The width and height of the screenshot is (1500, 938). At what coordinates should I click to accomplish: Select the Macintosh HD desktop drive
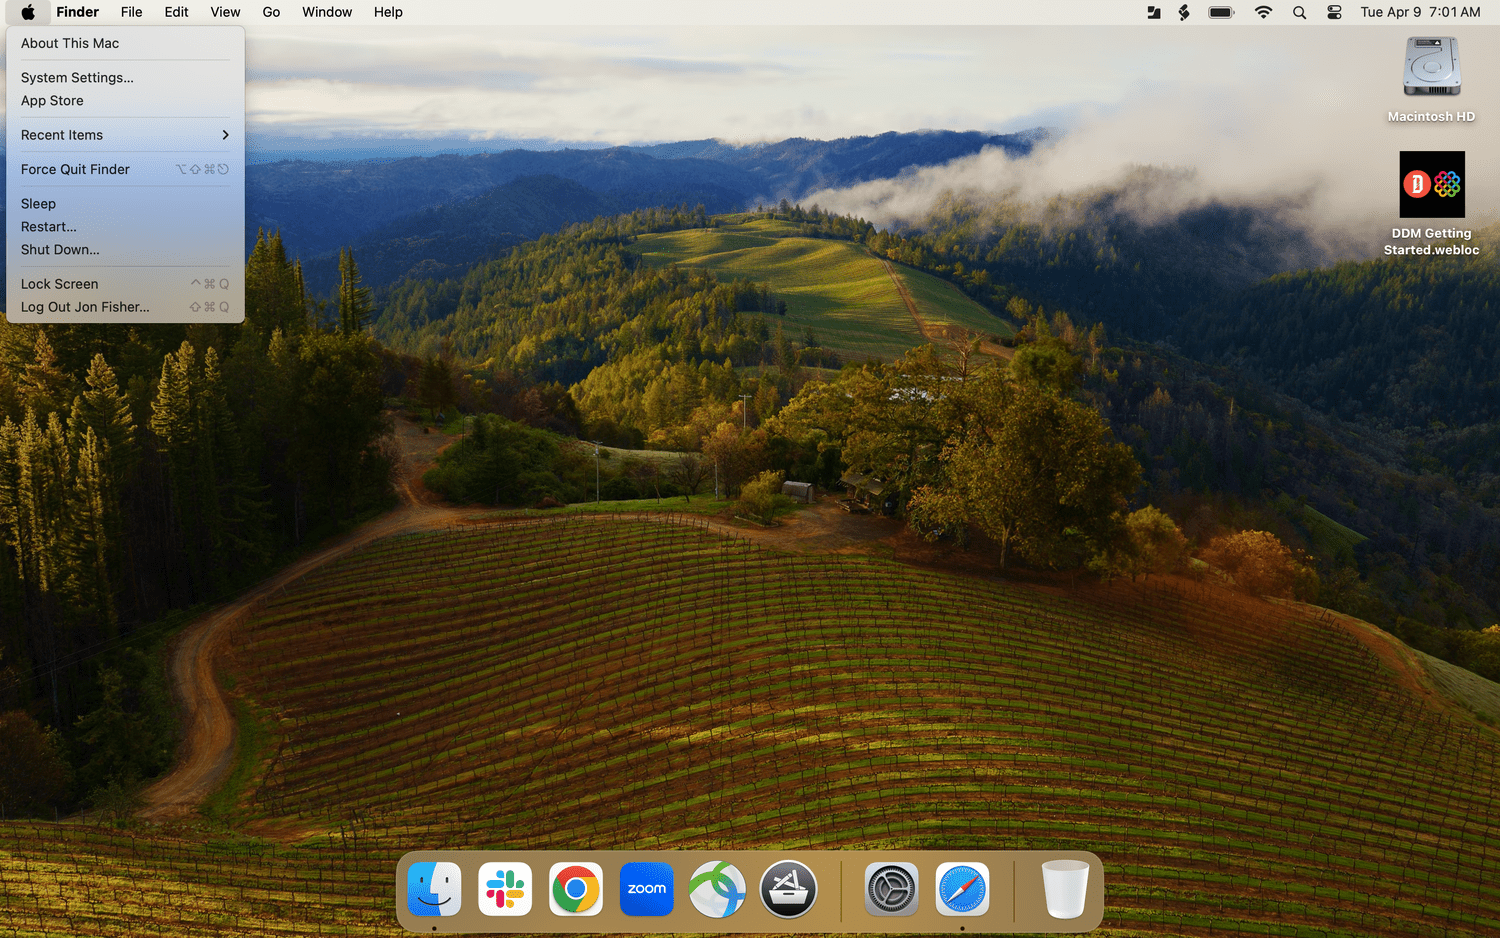point(1431,68)
